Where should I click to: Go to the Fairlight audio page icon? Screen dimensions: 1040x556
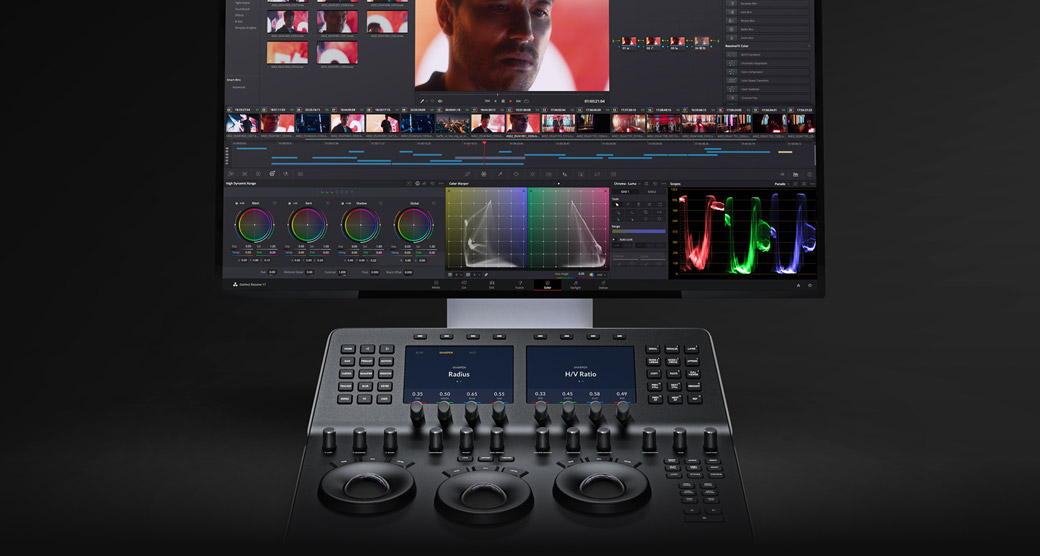576,284
